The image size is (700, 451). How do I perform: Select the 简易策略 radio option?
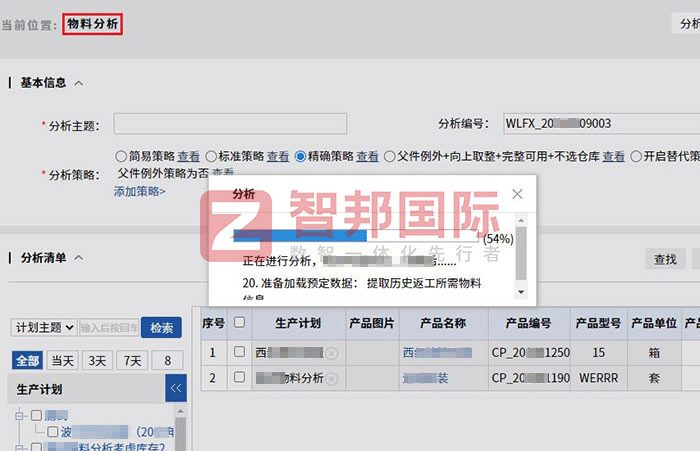(x=121, y=156)
